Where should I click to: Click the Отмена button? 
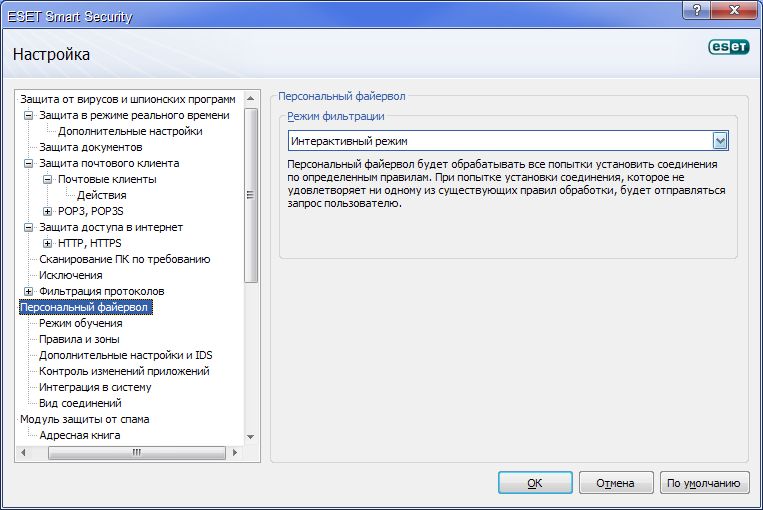tap(615, 483)
